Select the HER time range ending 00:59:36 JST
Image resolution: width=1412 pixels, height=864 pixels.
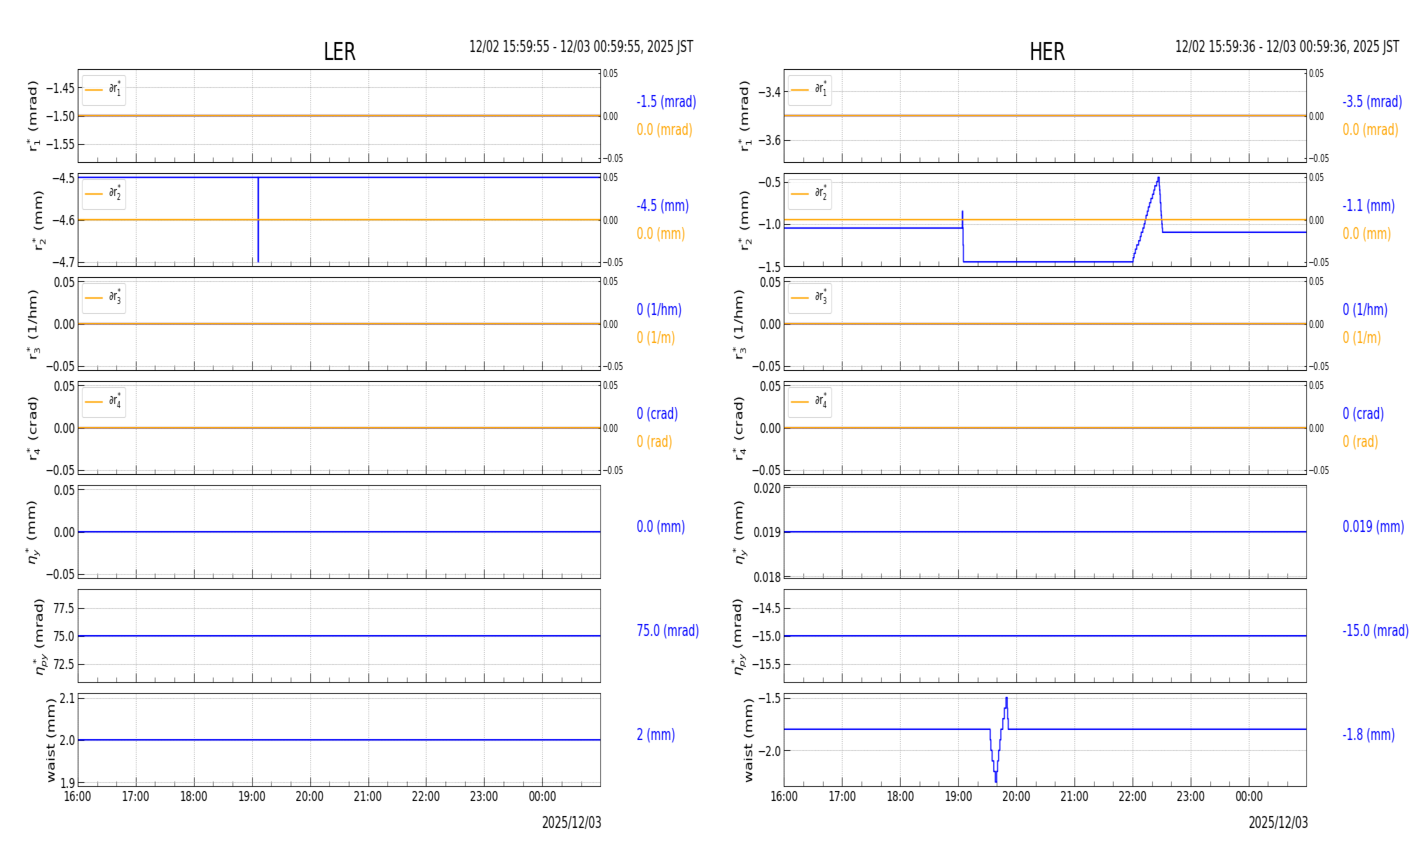[x=1287, y=47]
